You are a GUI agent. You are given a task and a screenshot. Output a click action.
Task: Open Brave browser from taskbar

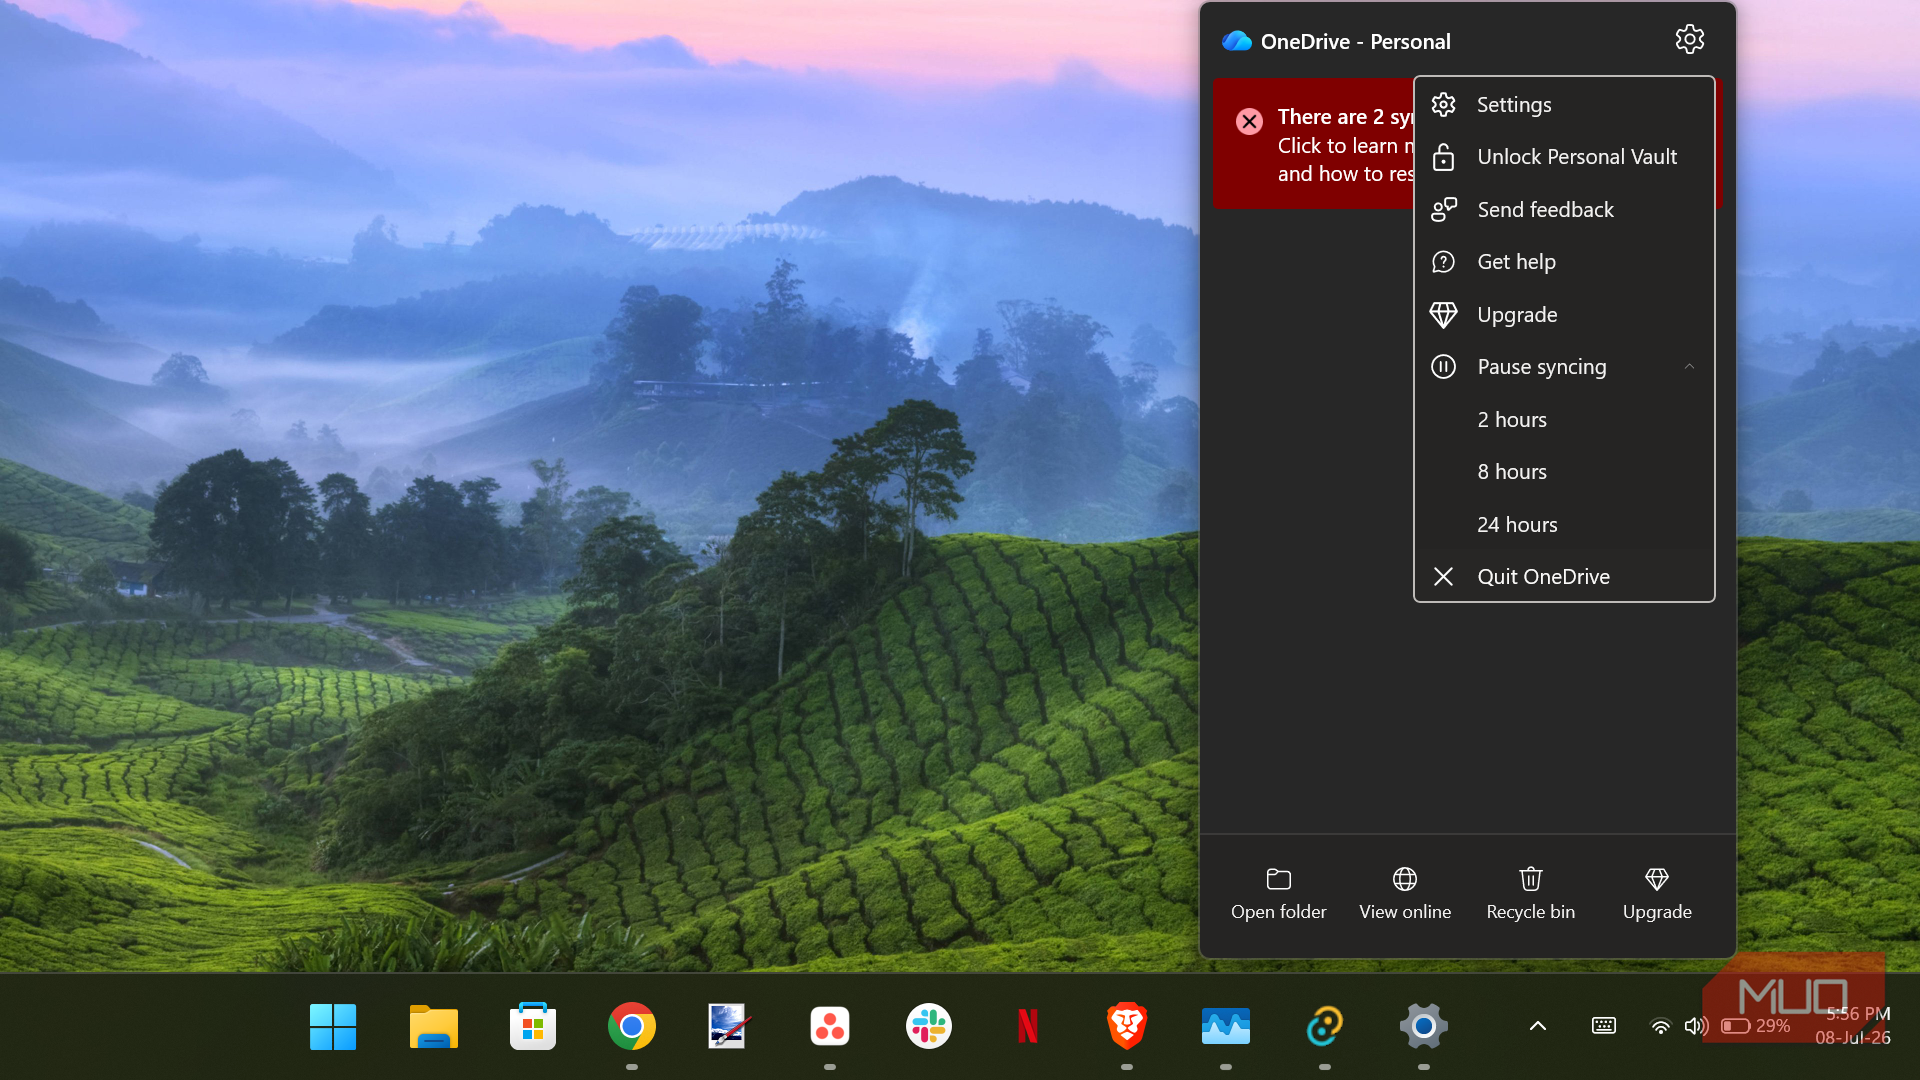click(1127, 1026)
